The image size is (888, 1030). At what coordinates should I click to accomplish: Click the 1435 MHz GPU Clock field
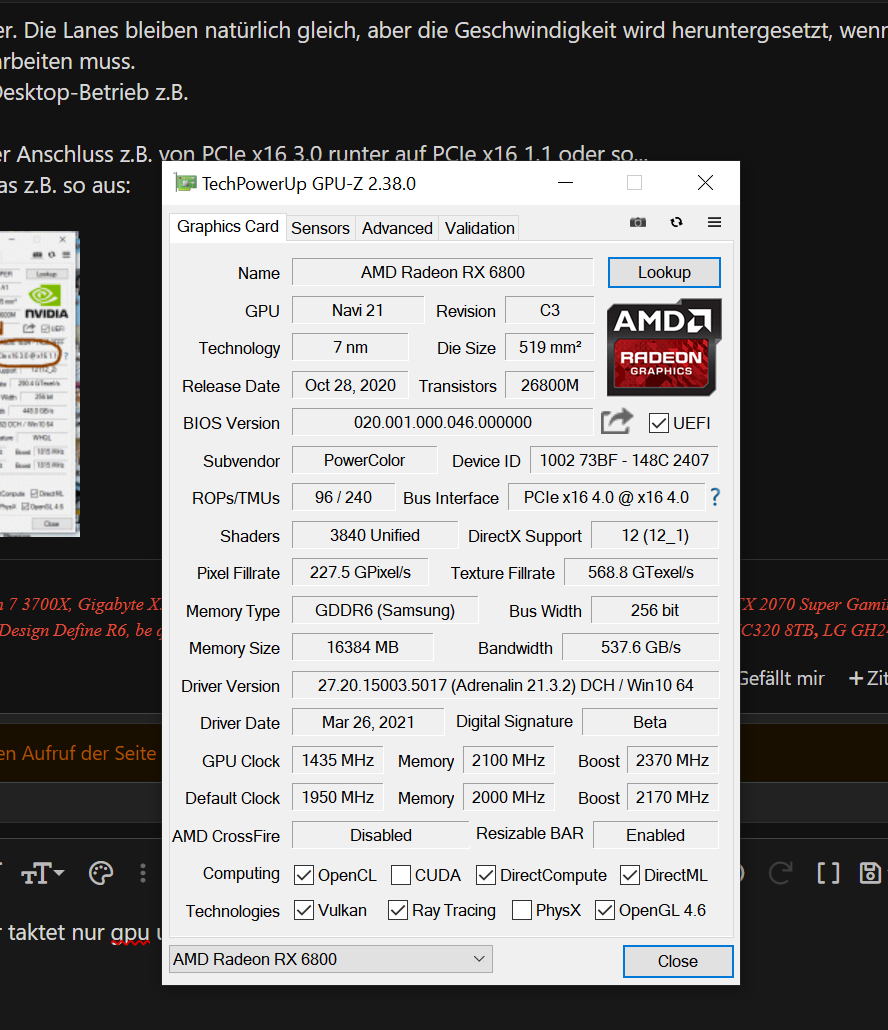[x=338, y=760]
